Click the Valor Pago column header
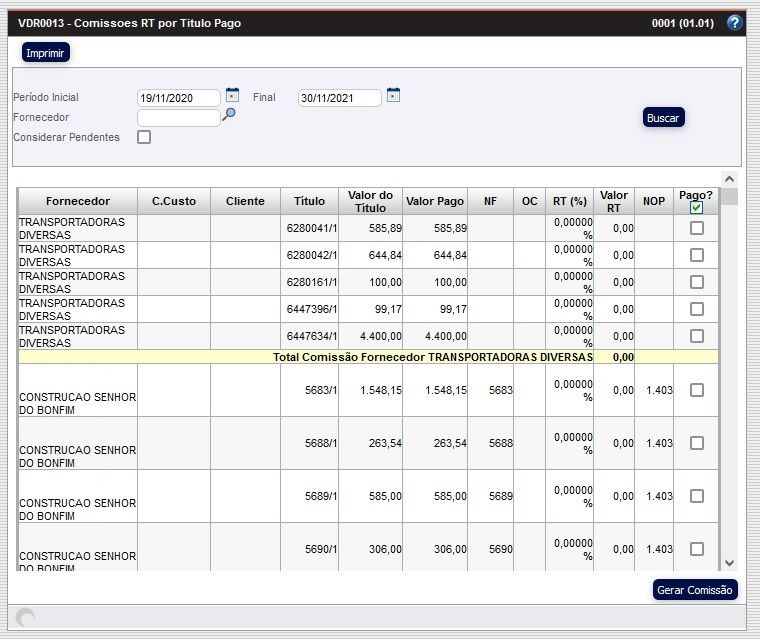 click(435, 201)
